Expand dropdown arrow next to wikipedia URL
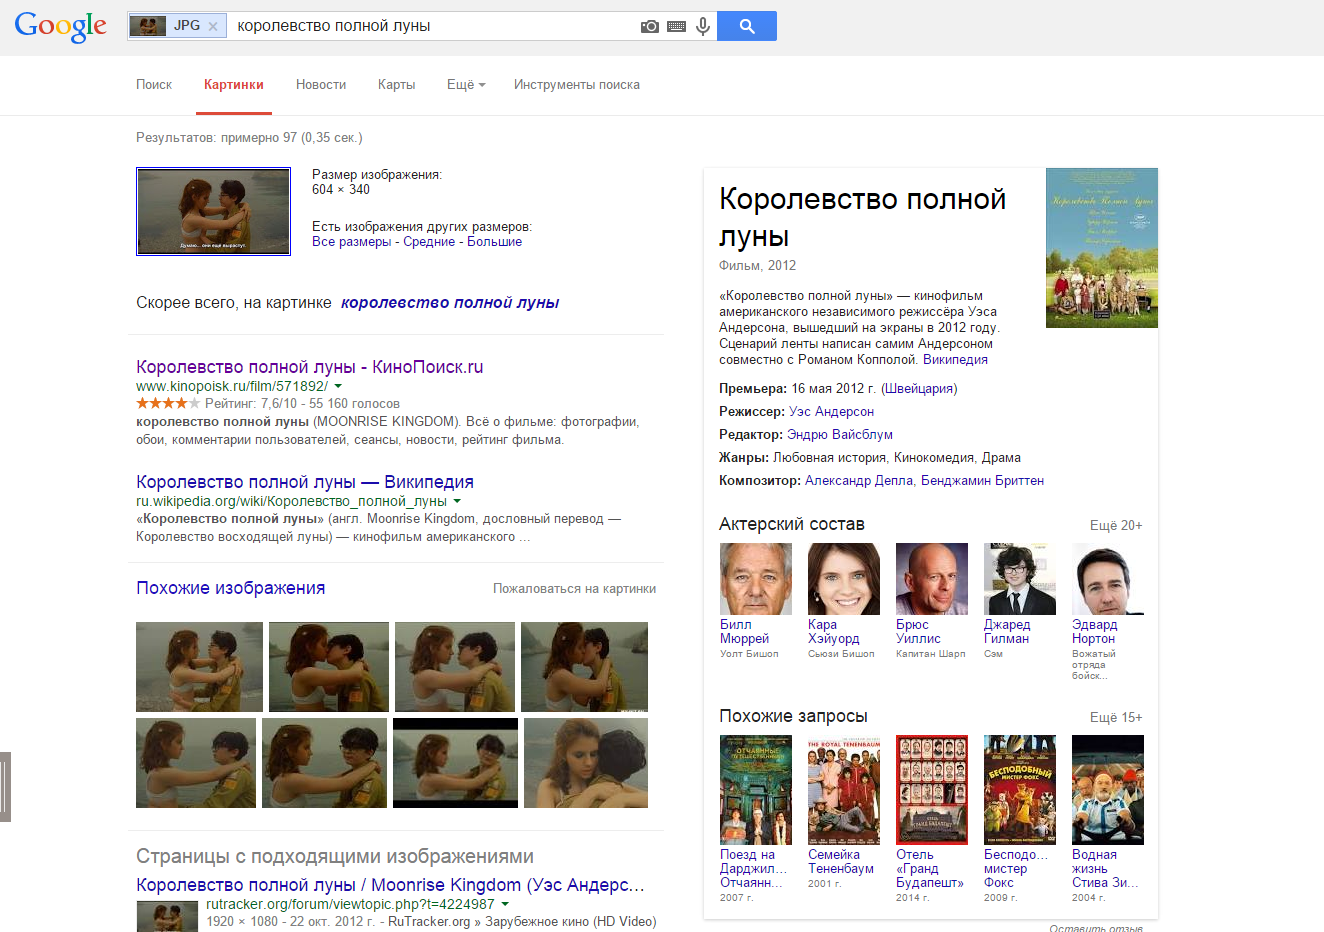This screenshot has width=1324, height=932. click(457, 501)
